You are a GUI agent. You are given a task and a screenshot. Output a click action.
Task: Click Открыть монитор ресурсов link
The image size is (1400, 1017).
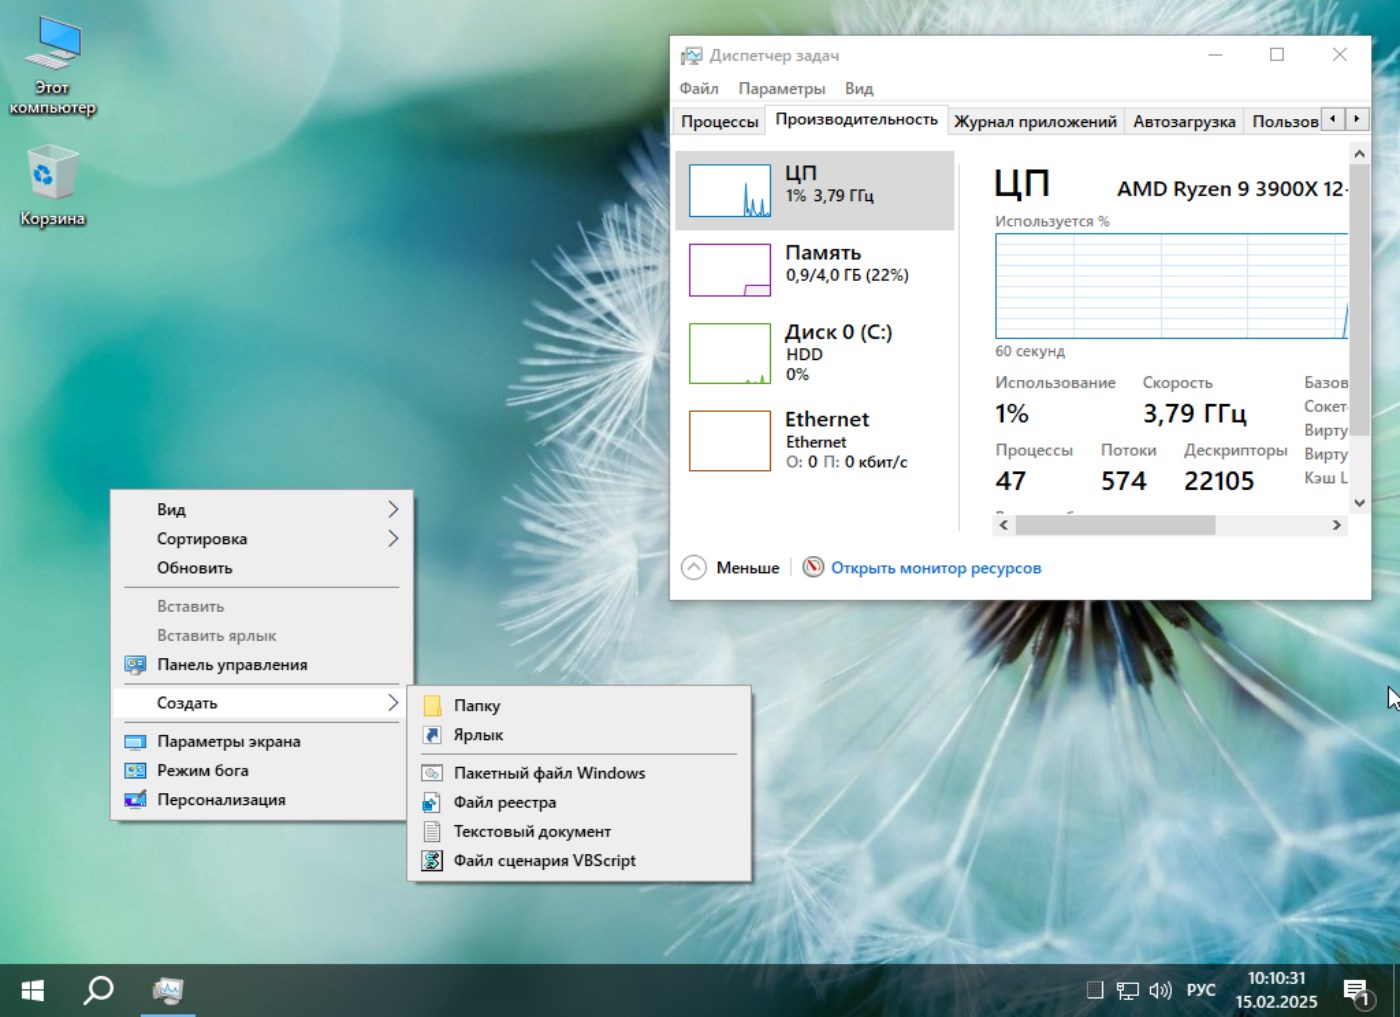[935, 568]
